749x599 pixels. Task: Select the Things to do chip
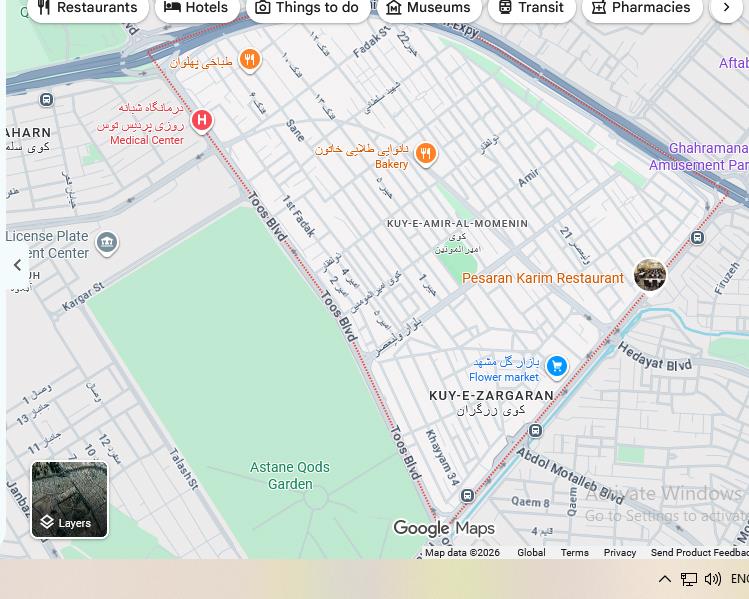307,8
